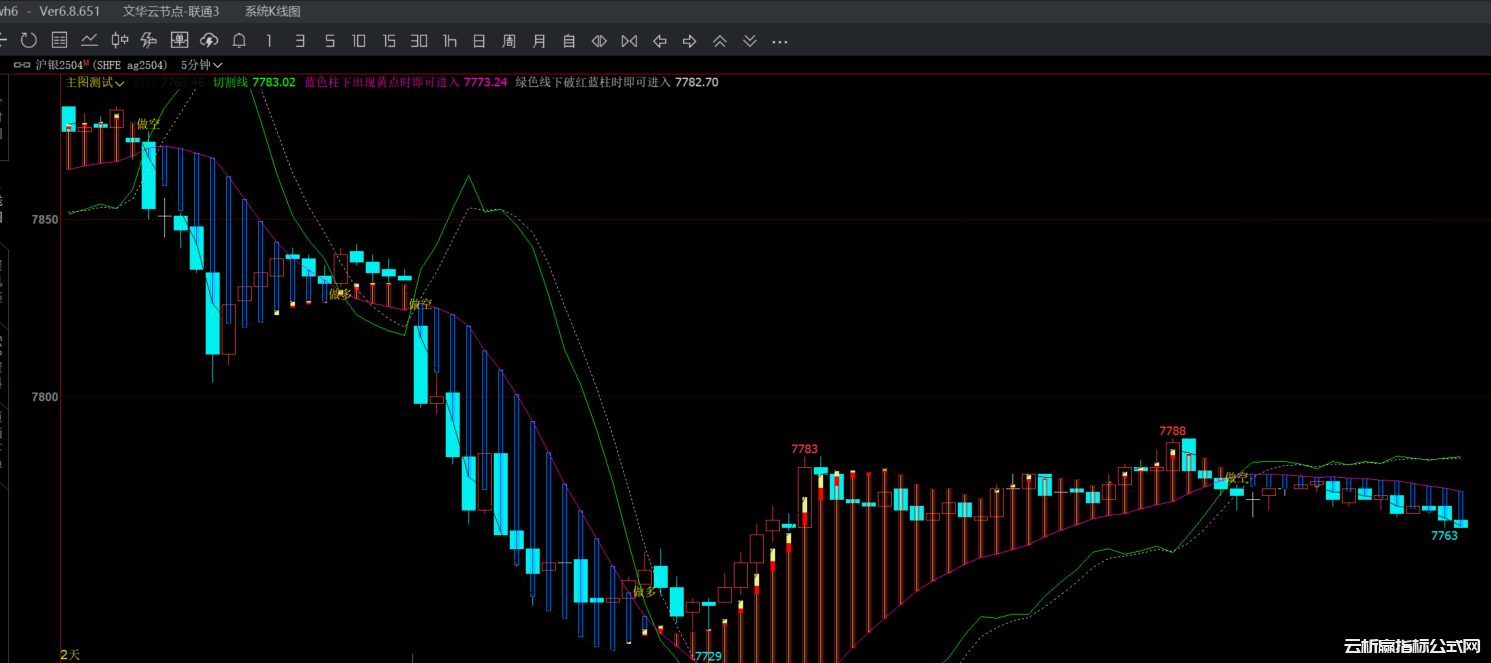Click the double down chevron icon

pos(749,41)
